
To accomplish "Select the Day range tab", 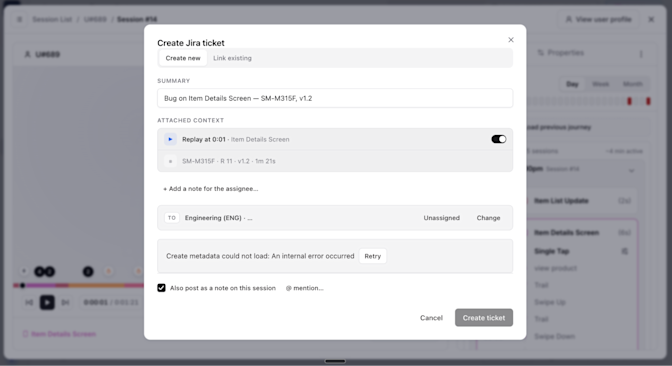I will coord(572,84).
